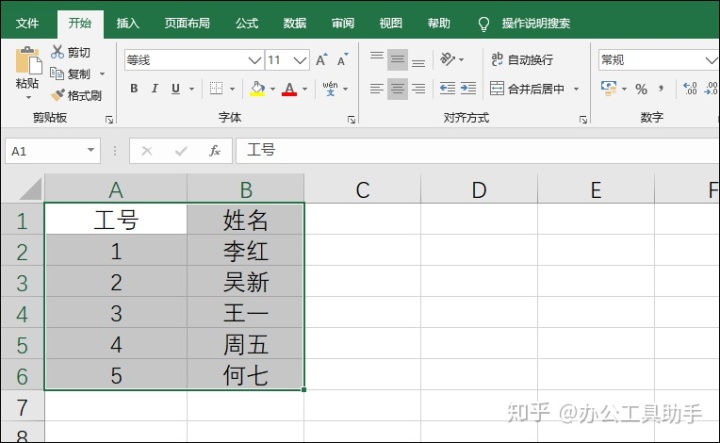Switch to Review (审阅) tab

click(343, 23)
